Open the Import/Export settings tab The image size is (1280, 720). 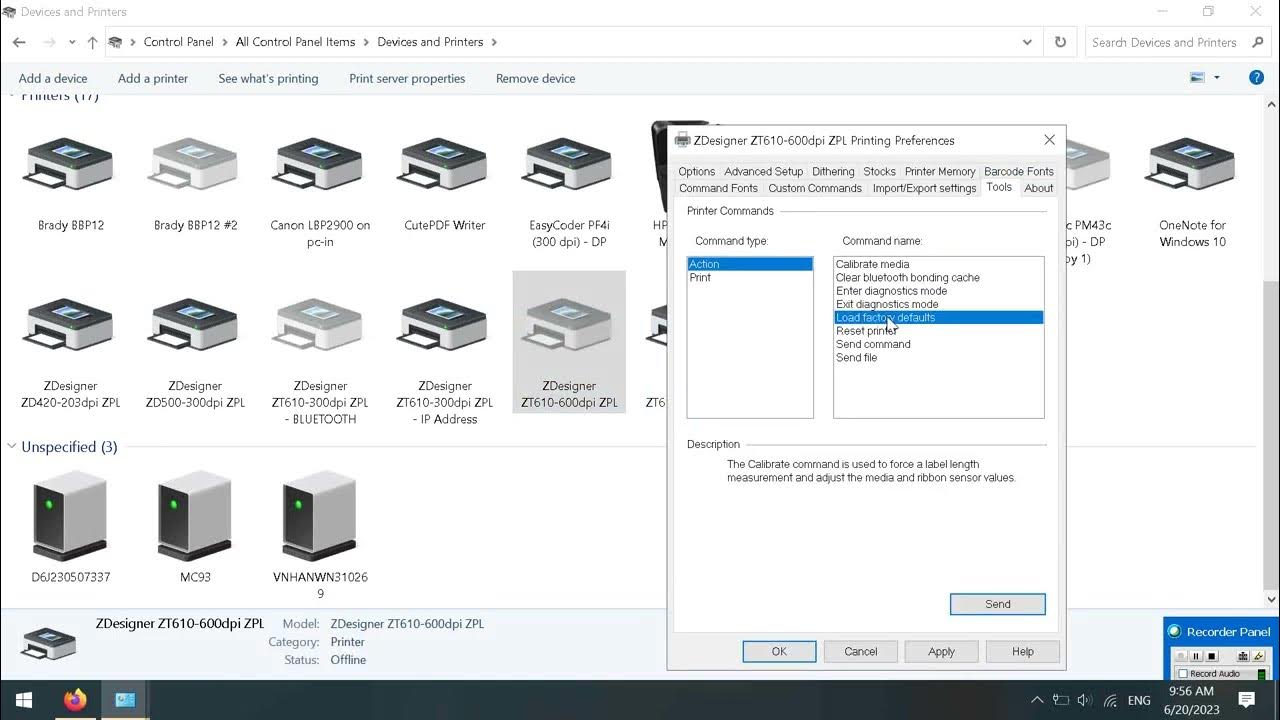click(x=924, y=188)
